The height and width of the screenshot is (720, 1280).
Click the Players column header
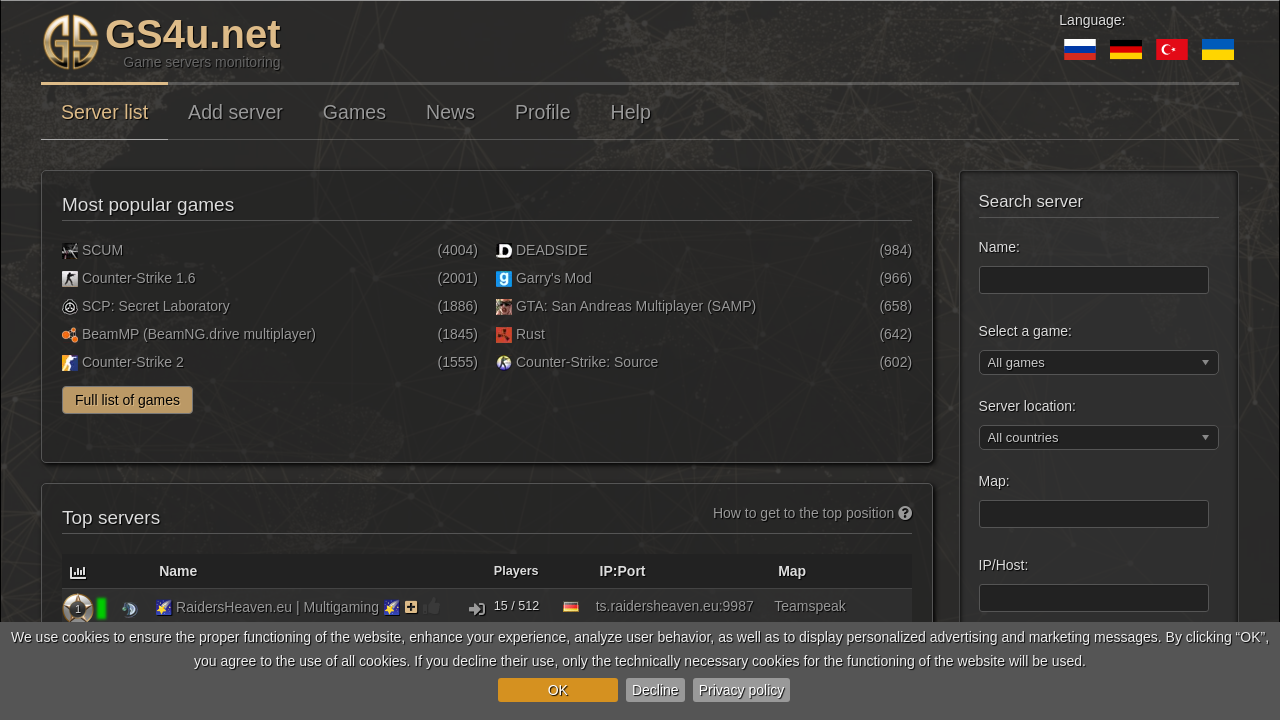[x=516, y=571]
